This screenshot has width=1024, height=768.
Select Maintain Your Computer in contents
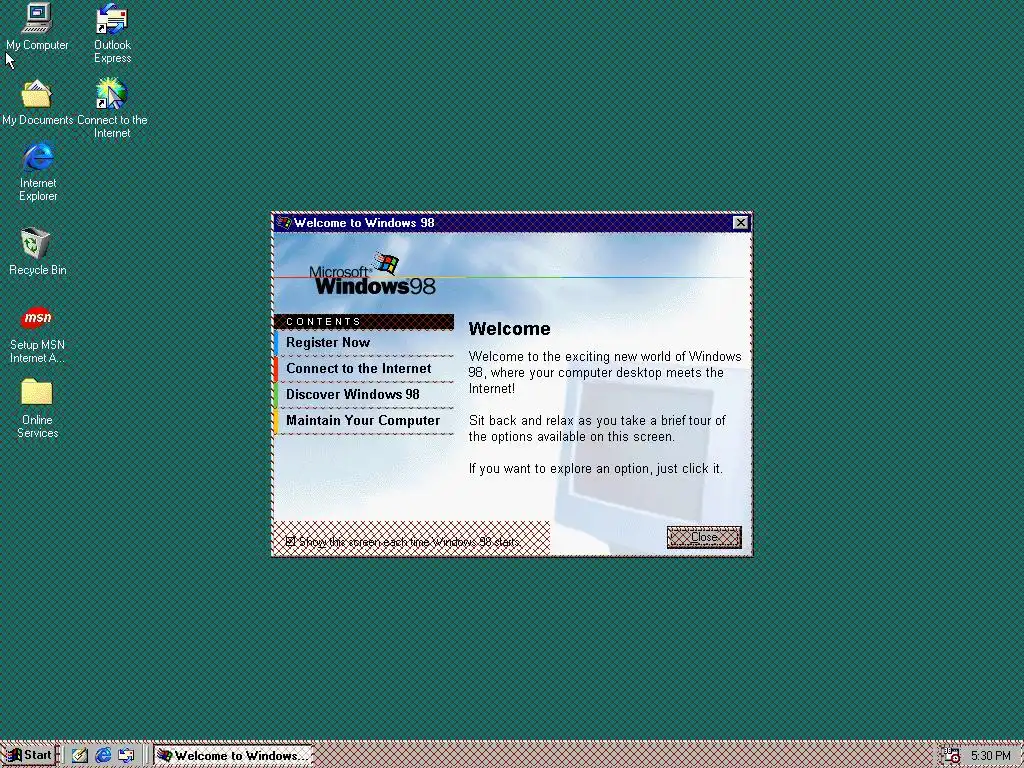(364, 421)
